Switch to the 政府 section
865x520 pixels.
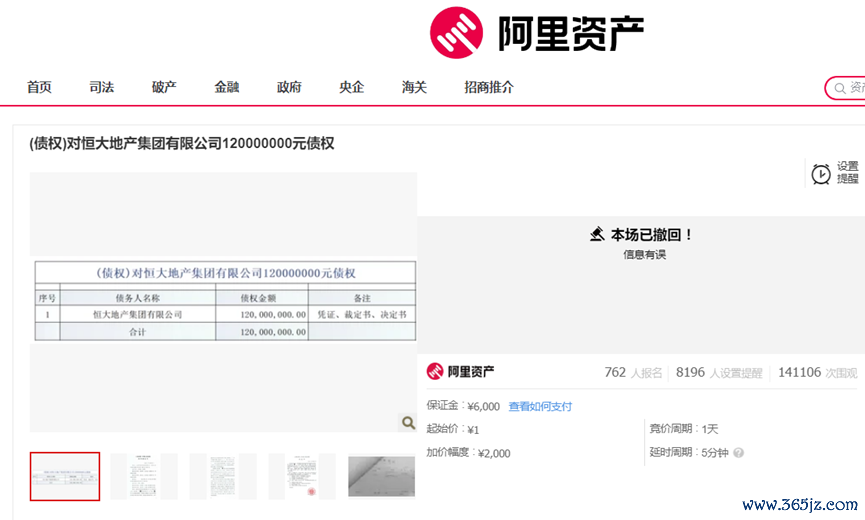click(x=289, y=87)
